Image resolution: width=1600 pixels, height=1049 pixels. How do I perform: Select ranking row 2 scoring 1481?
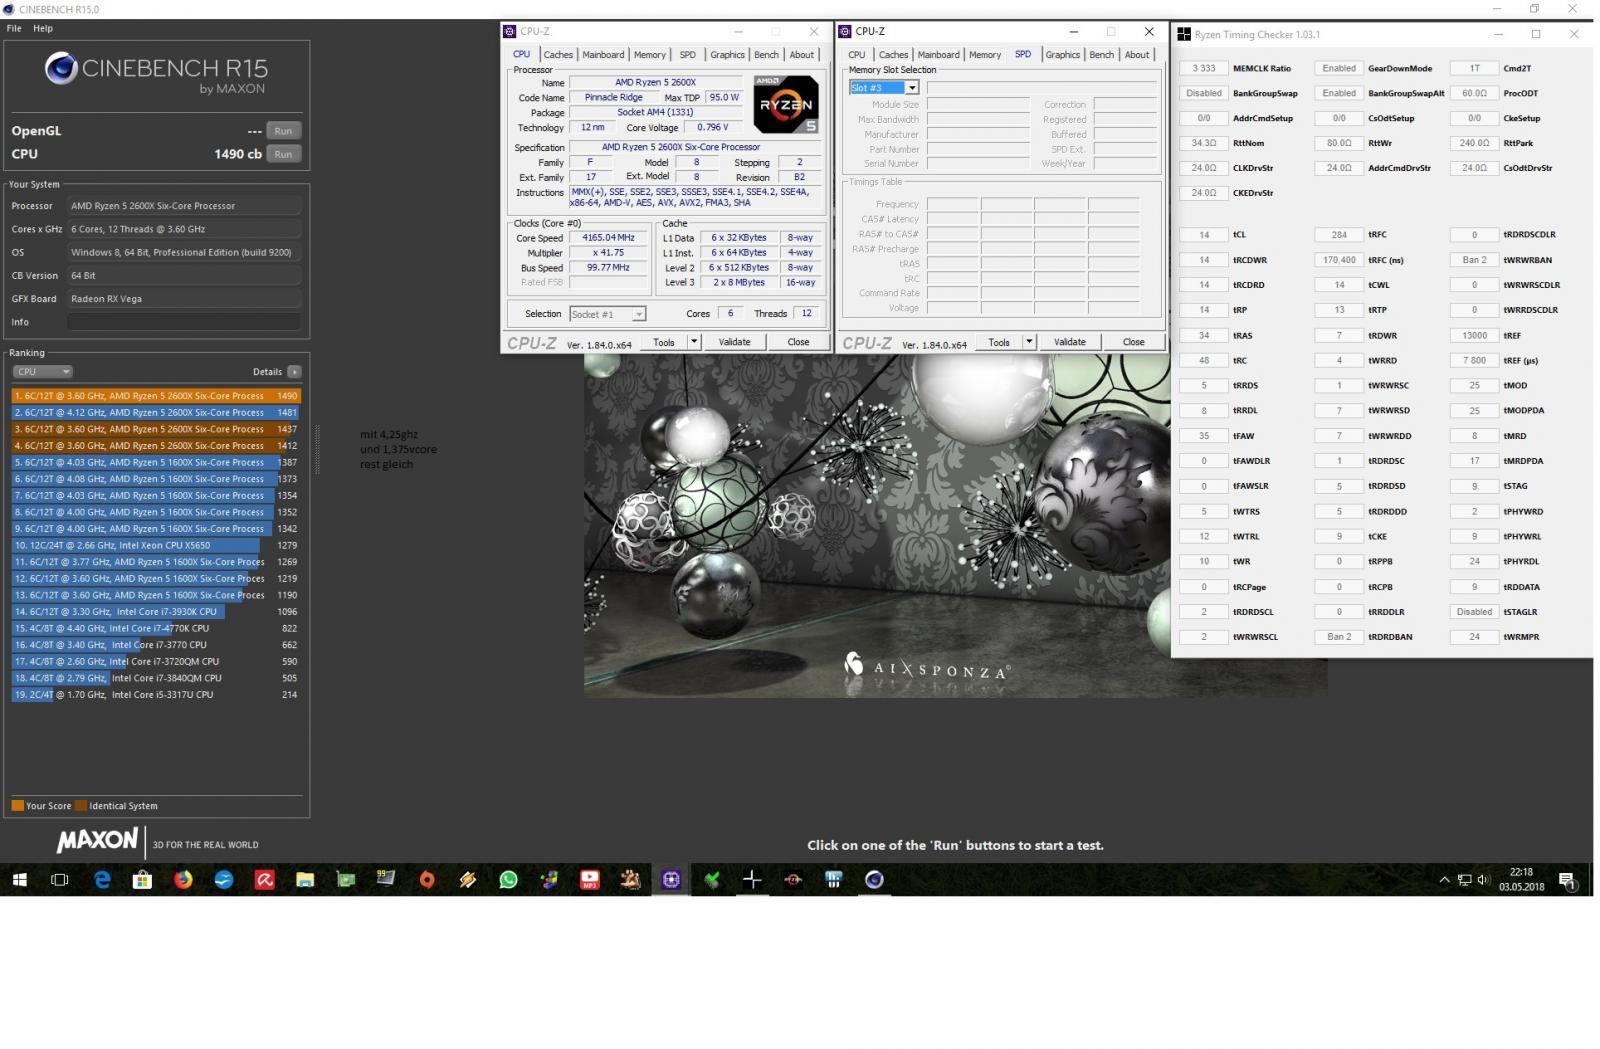click(156, 412)
